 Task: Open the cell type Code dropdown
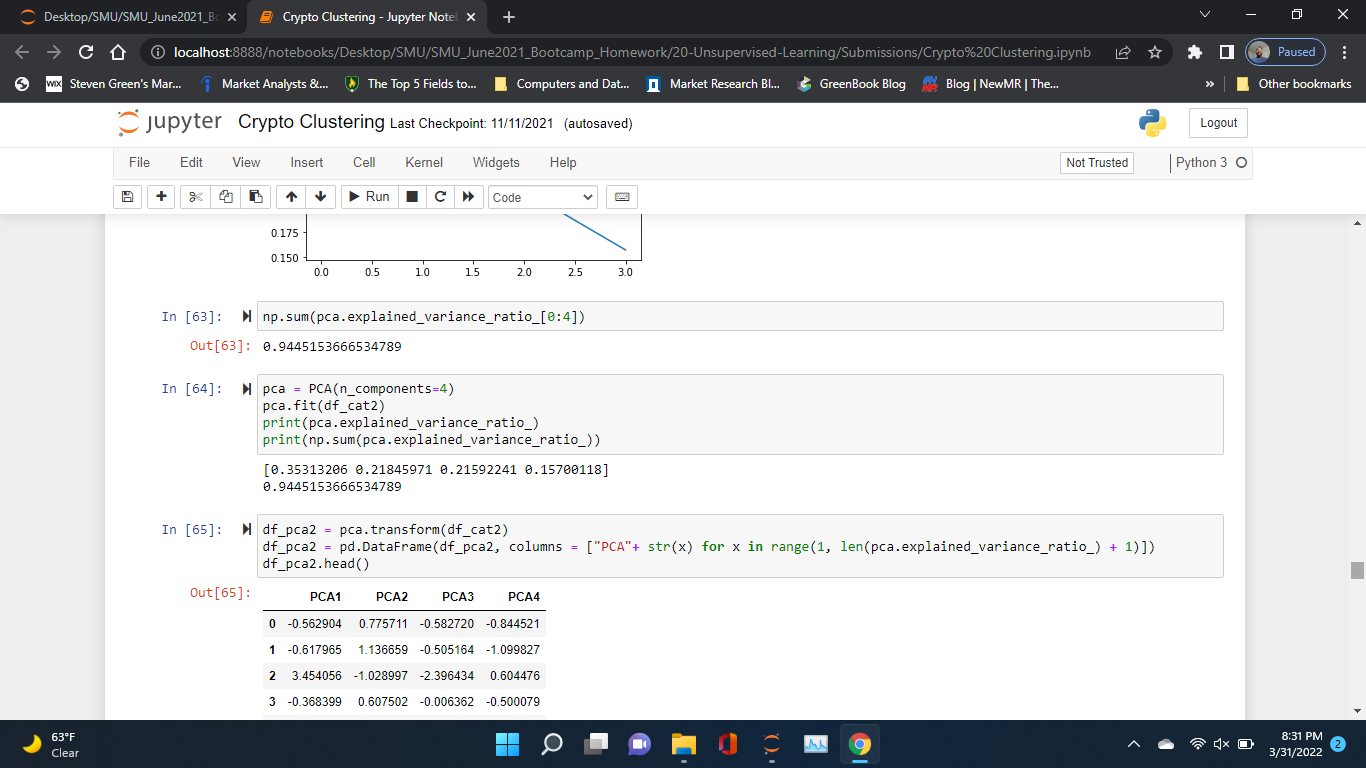[x=543, y=197]
